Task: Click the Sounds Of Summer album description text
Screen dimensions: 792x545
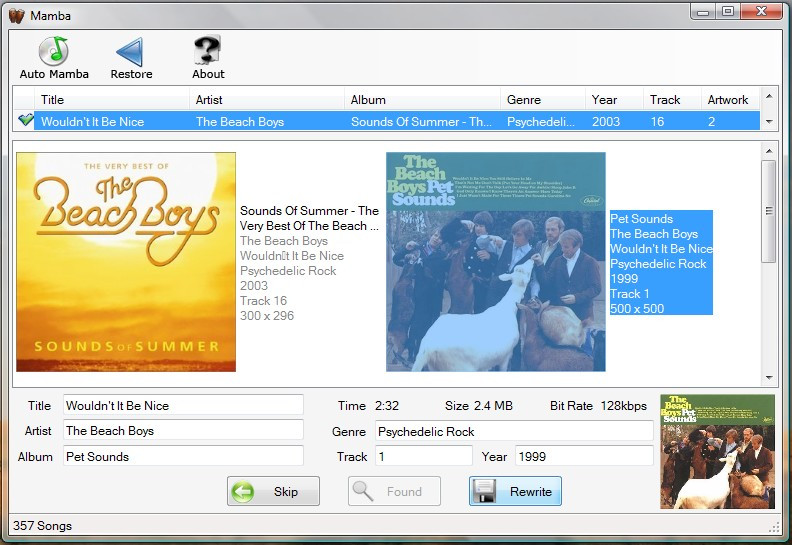Action: 309,218
